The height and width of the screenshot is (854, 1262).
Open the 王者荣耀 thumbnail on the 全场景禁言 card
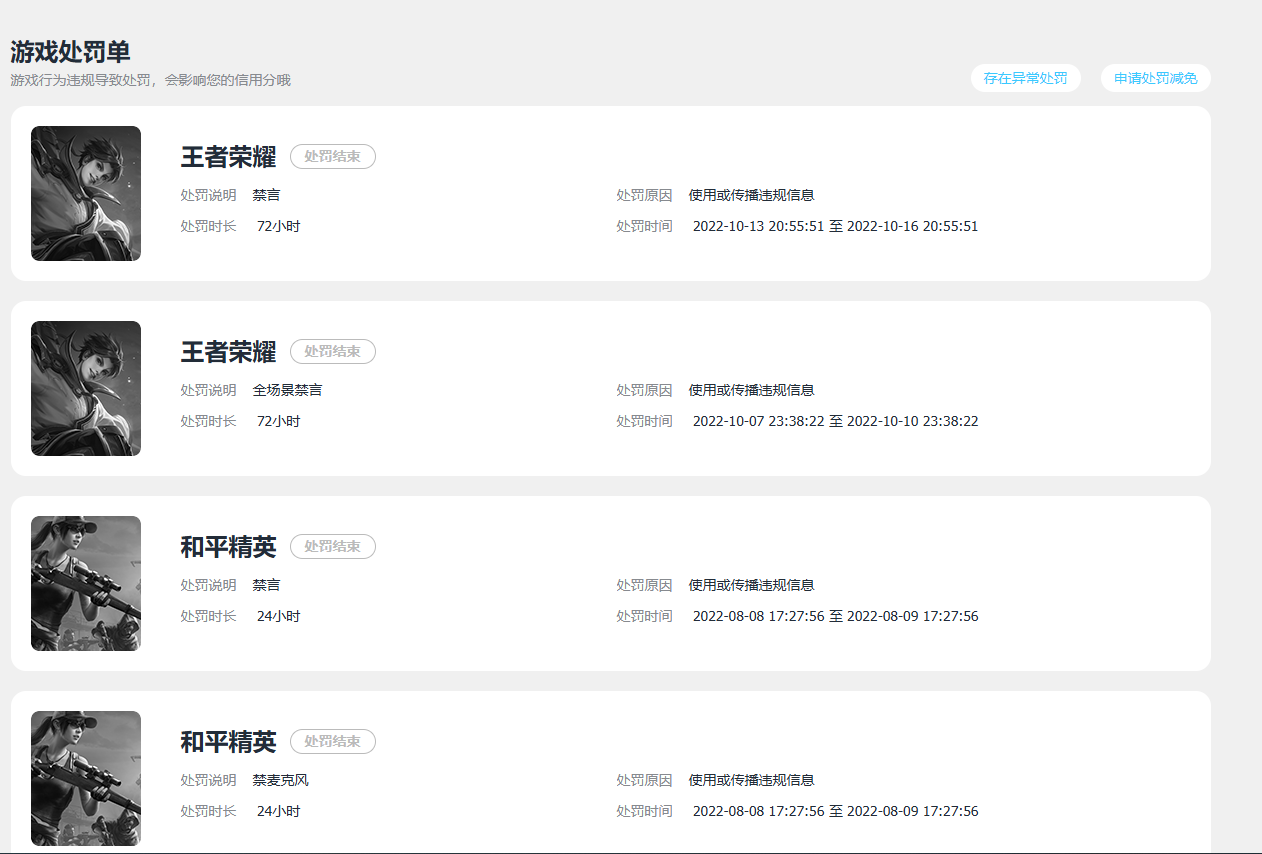[x=86, y=388]
